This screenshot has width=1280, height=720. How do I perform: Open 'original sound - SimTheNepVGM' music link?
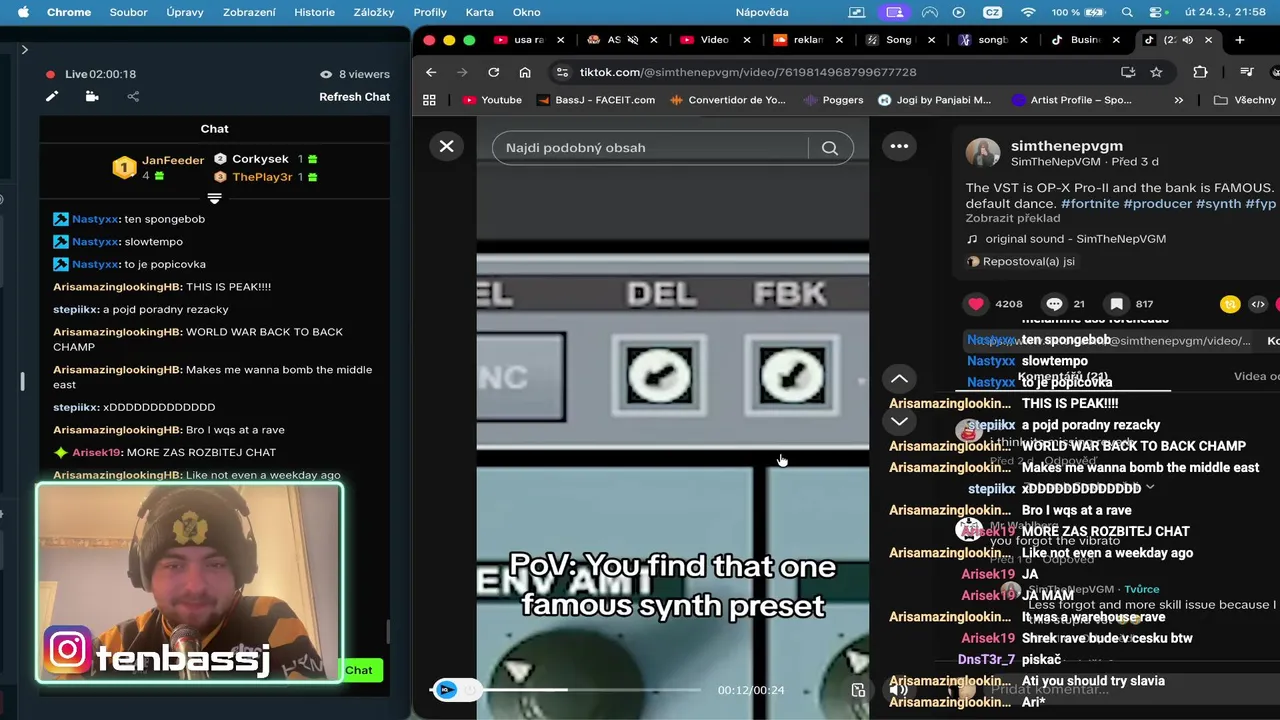[x=1075, y=239]
